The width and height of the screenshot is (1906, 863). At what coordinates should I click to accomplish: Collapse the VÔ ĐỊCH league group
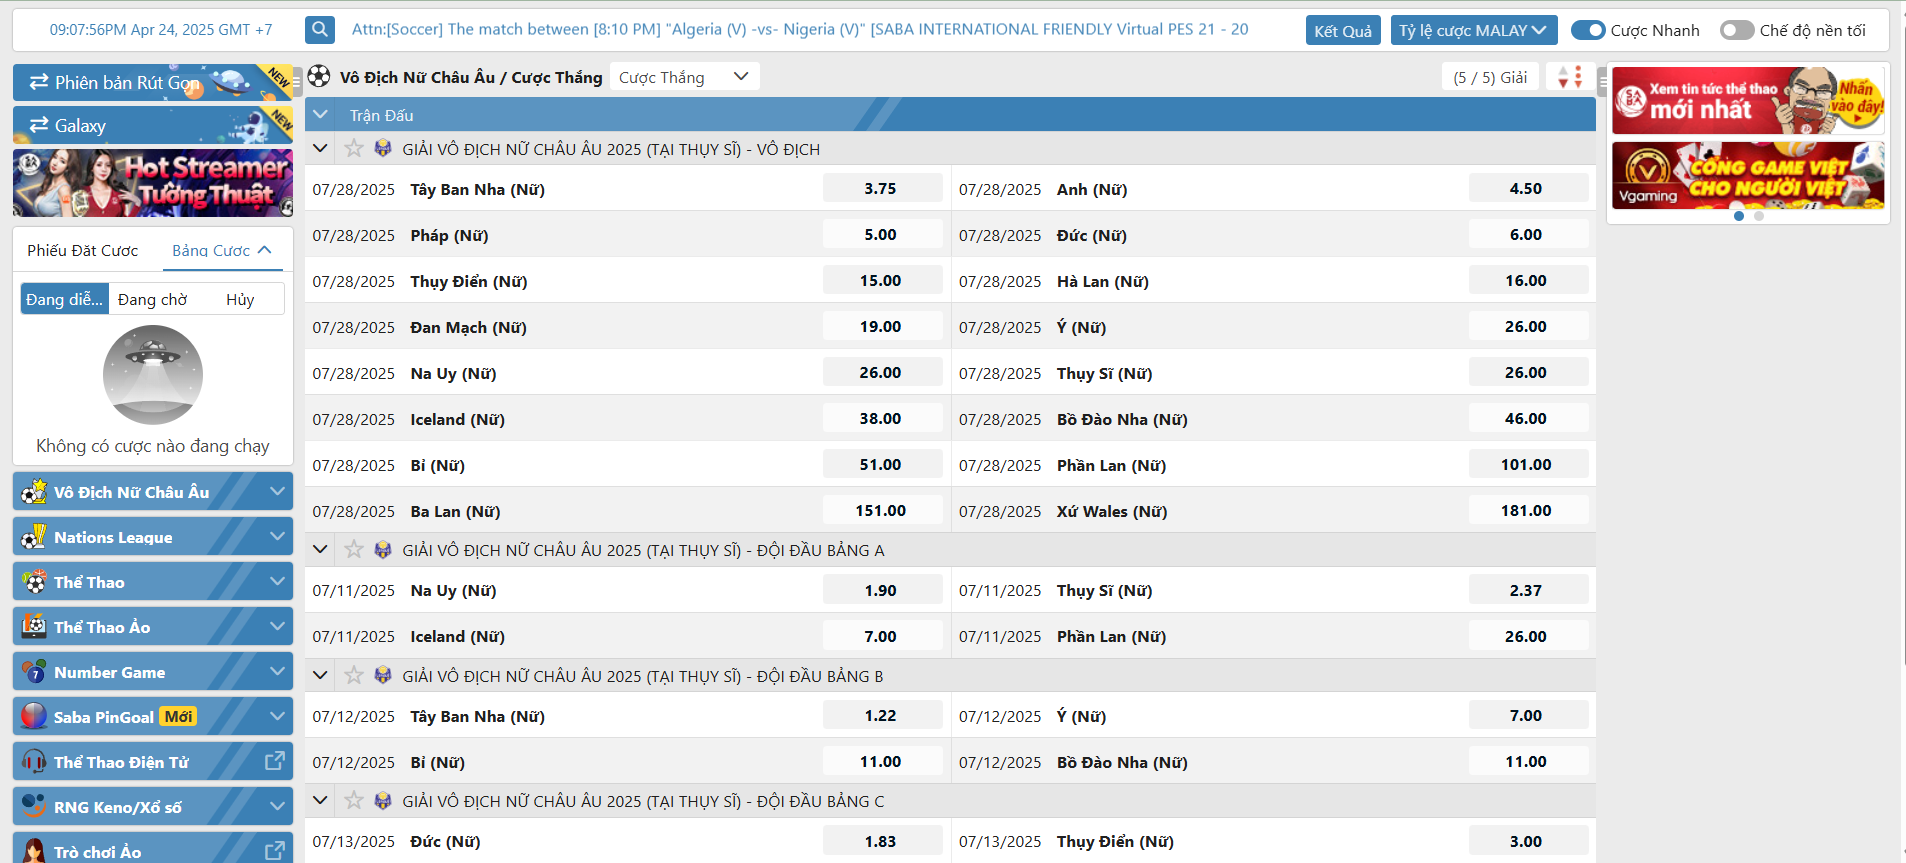click(x=321, y=149)
